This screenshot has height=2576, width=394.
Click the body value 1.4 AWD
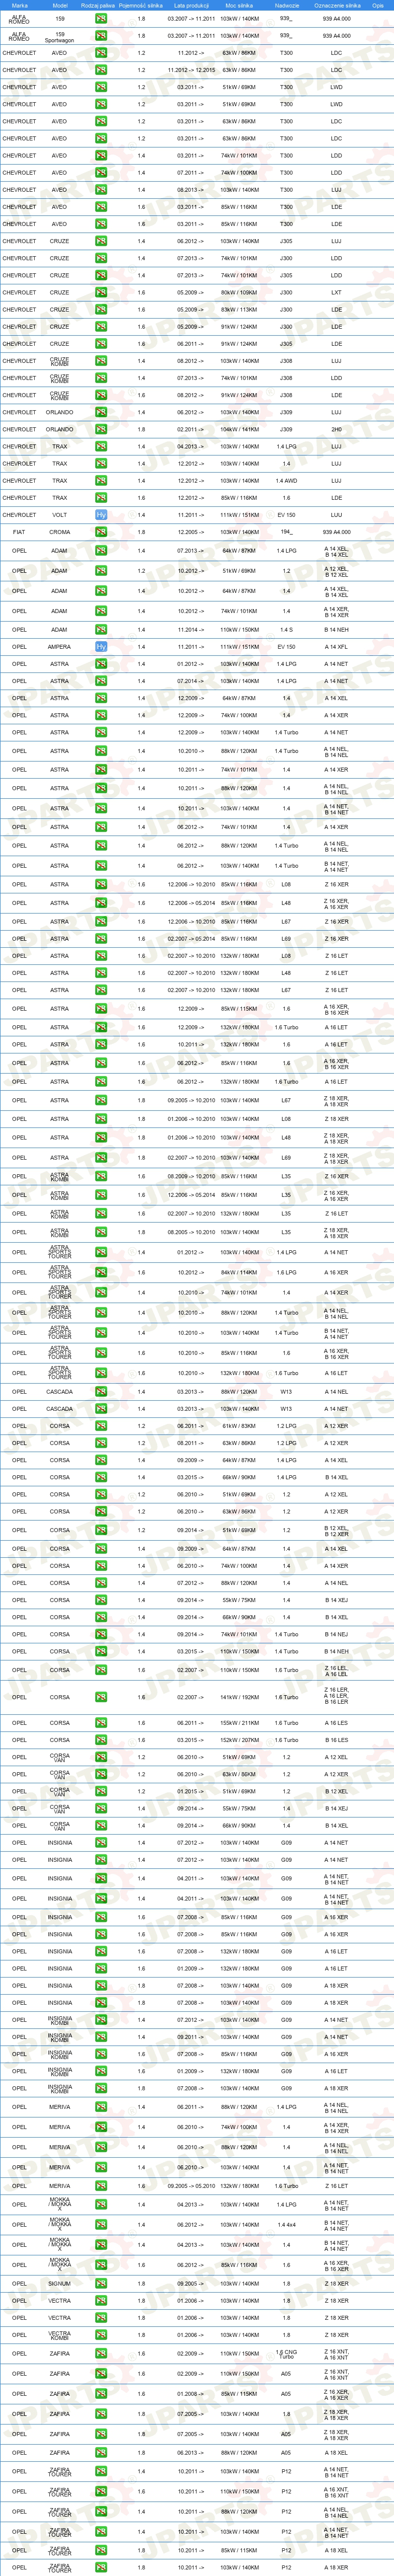click(x=286, y=481)
